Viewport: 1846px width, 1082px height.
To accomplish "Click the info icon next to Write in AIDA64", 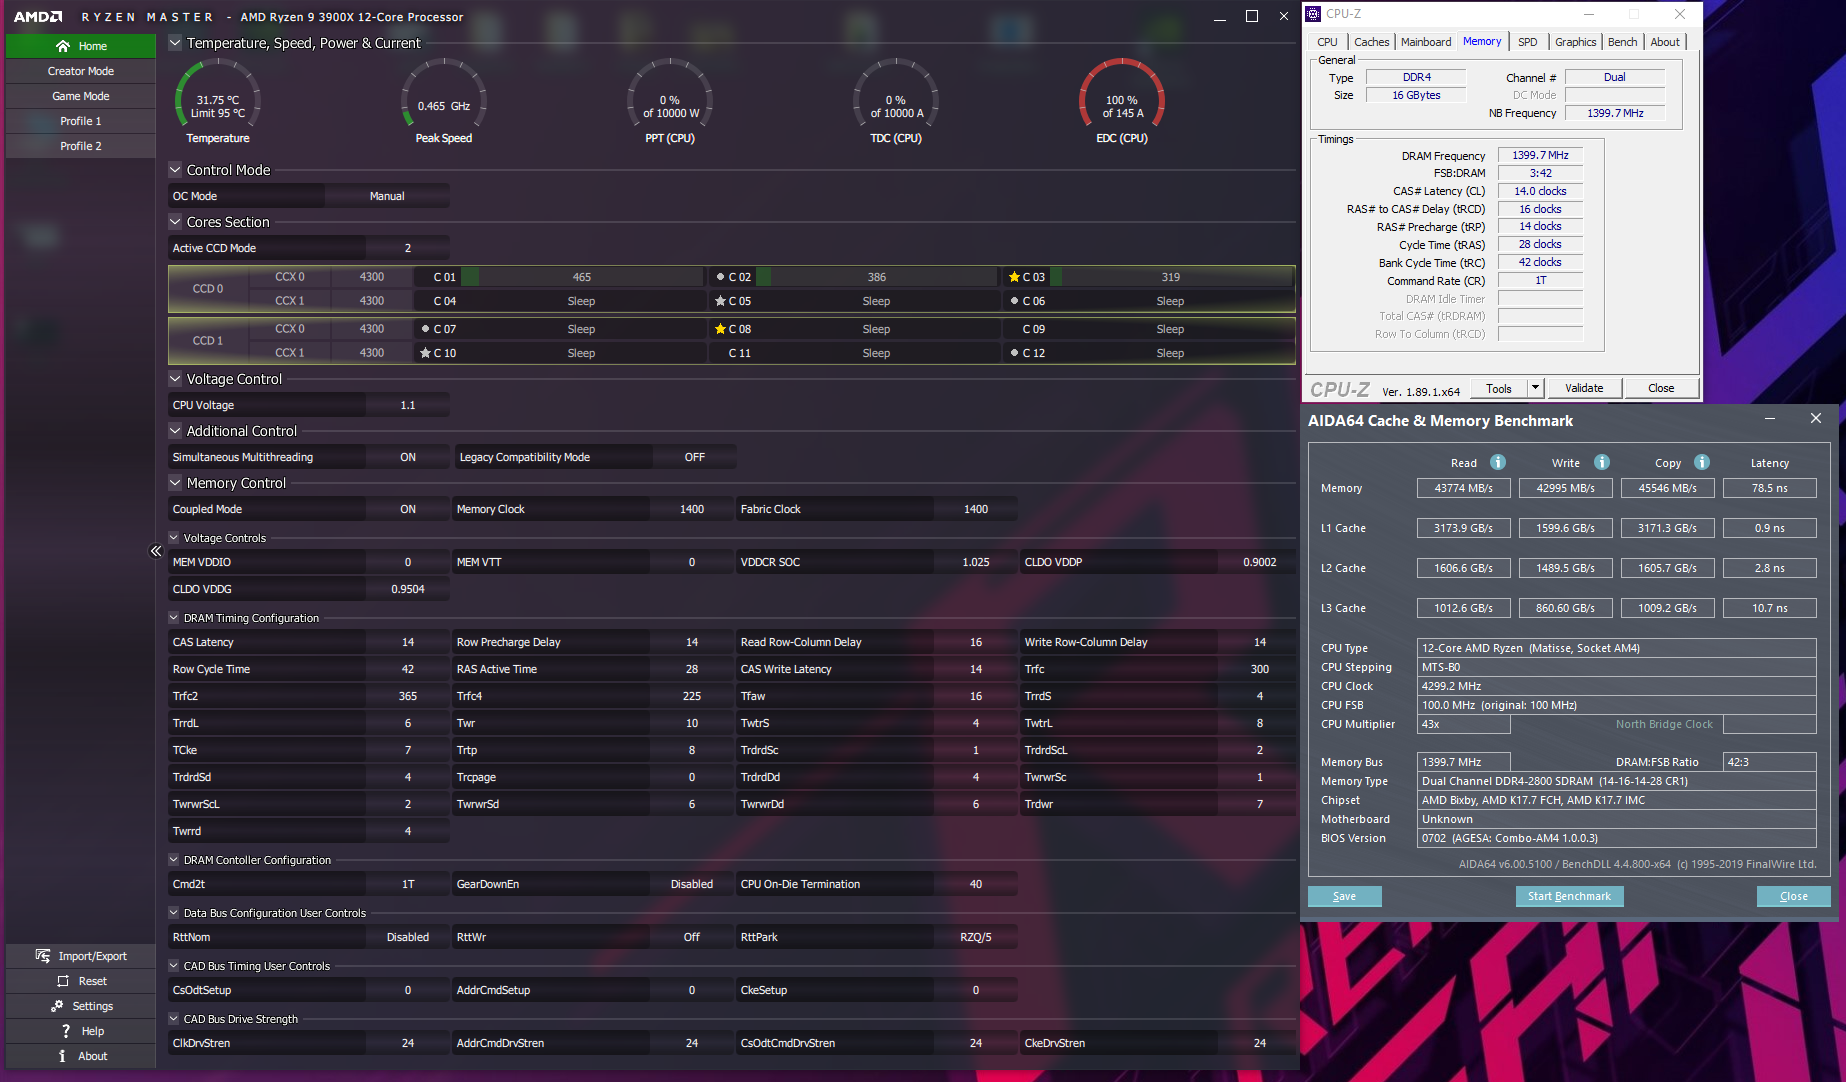I will [x=1602, y=462].
